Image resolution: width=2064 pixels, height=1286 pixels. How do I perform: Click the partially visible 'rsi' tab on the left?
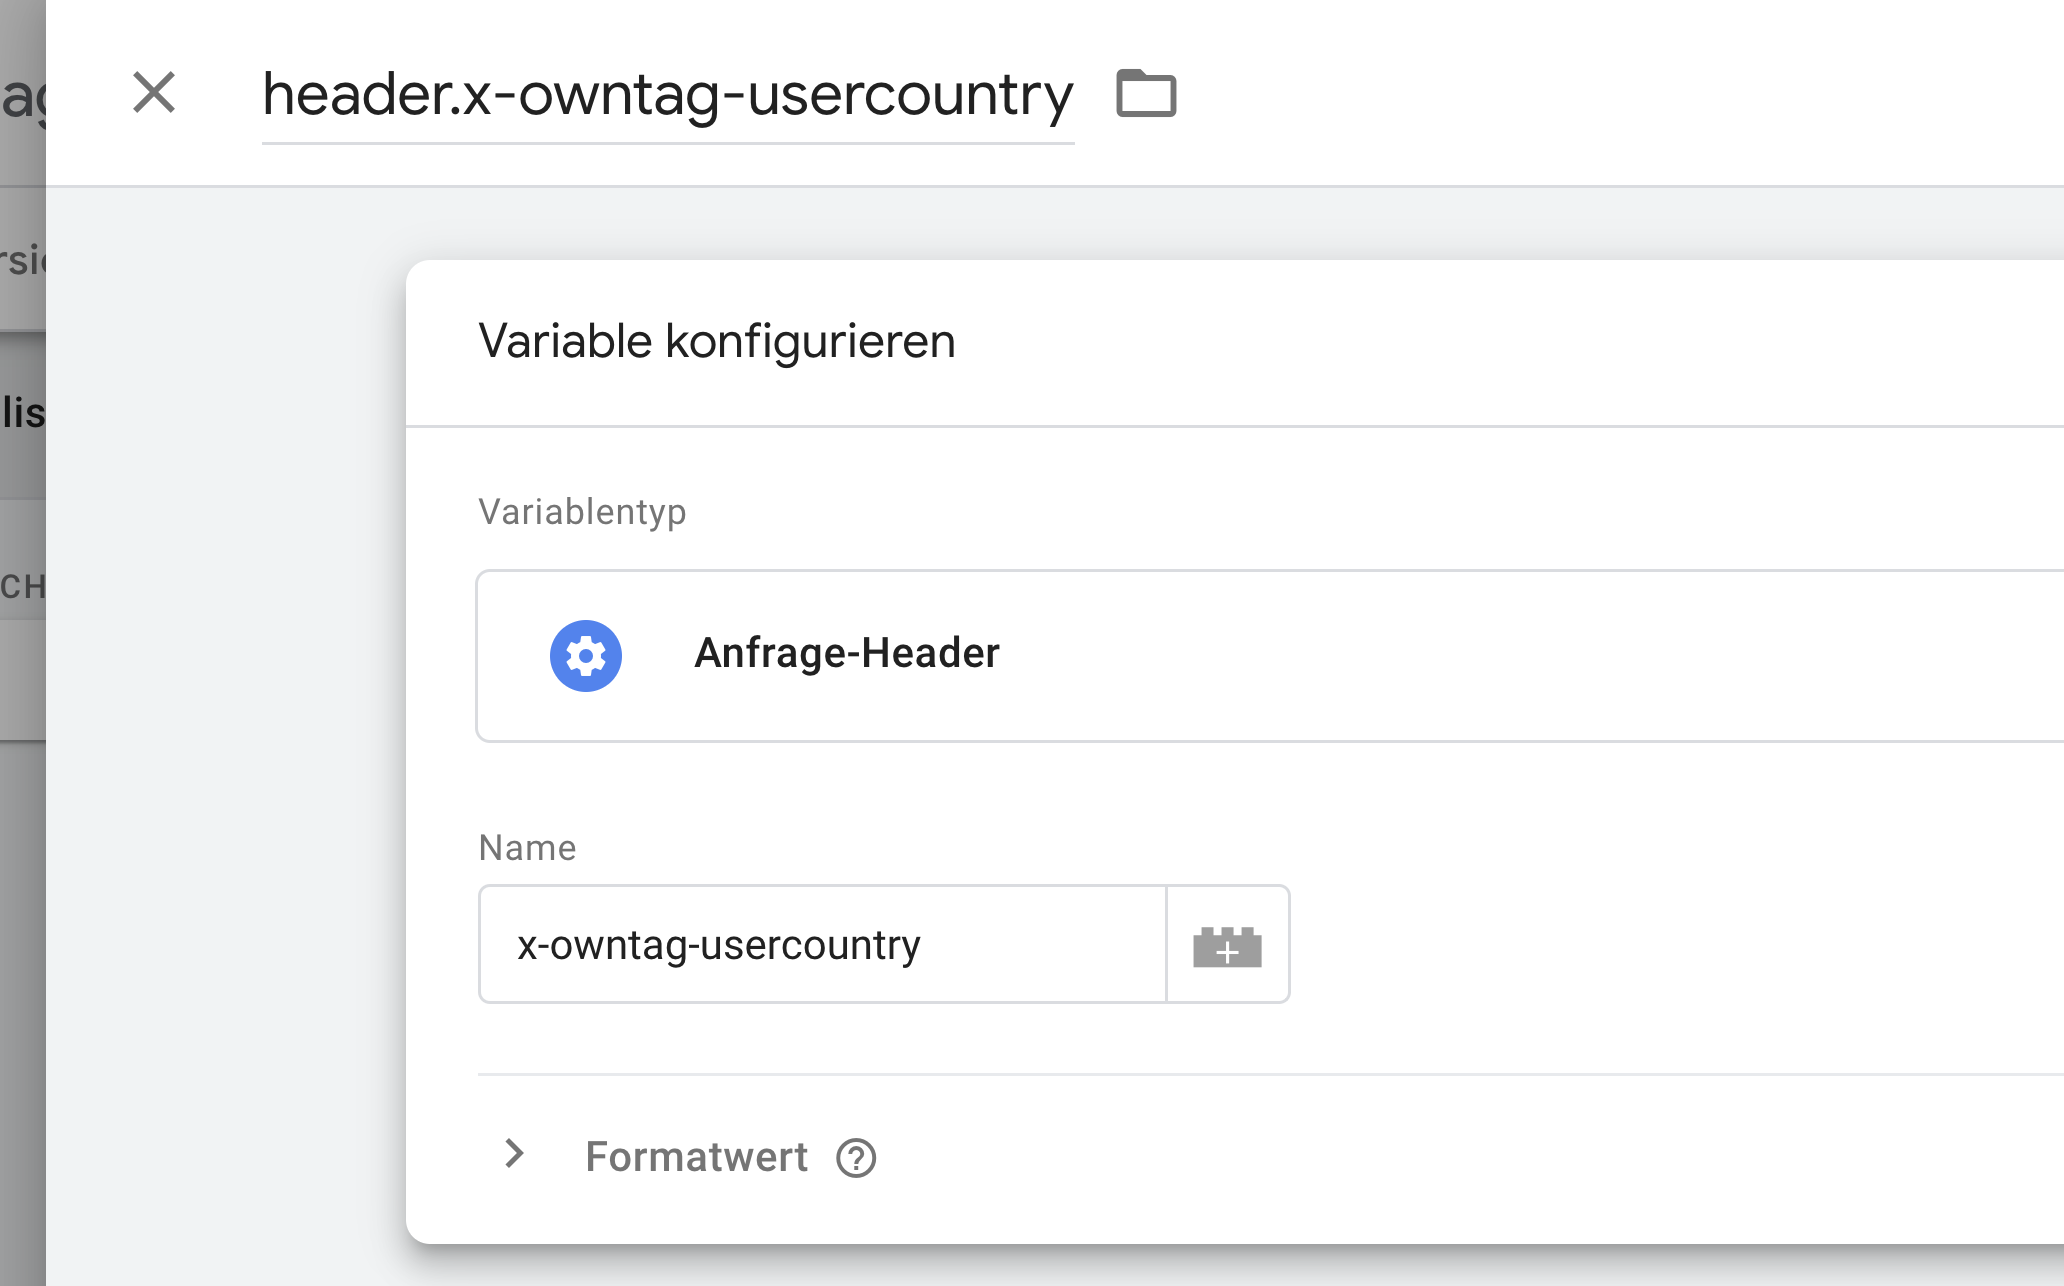tap(22, 260)
